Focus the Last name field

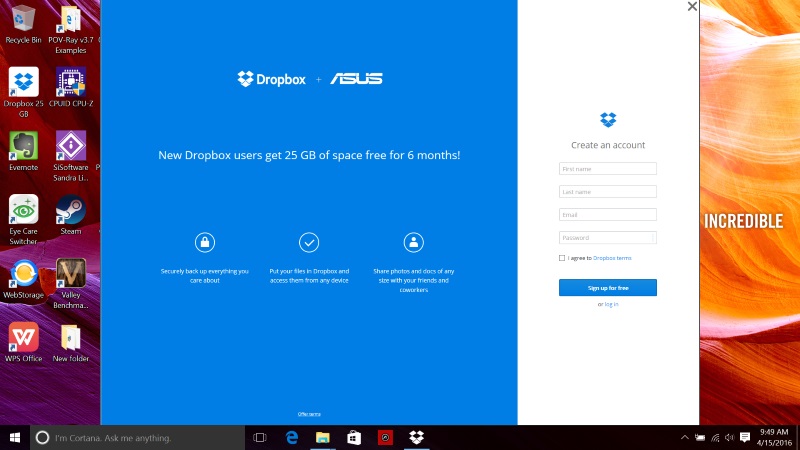click(x=608, y=192)
